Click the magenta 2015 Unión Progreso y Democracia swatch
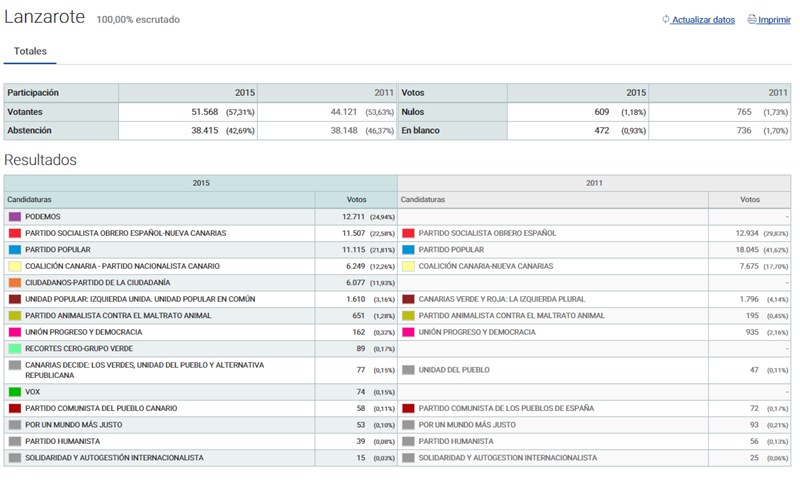 (15, 332)
